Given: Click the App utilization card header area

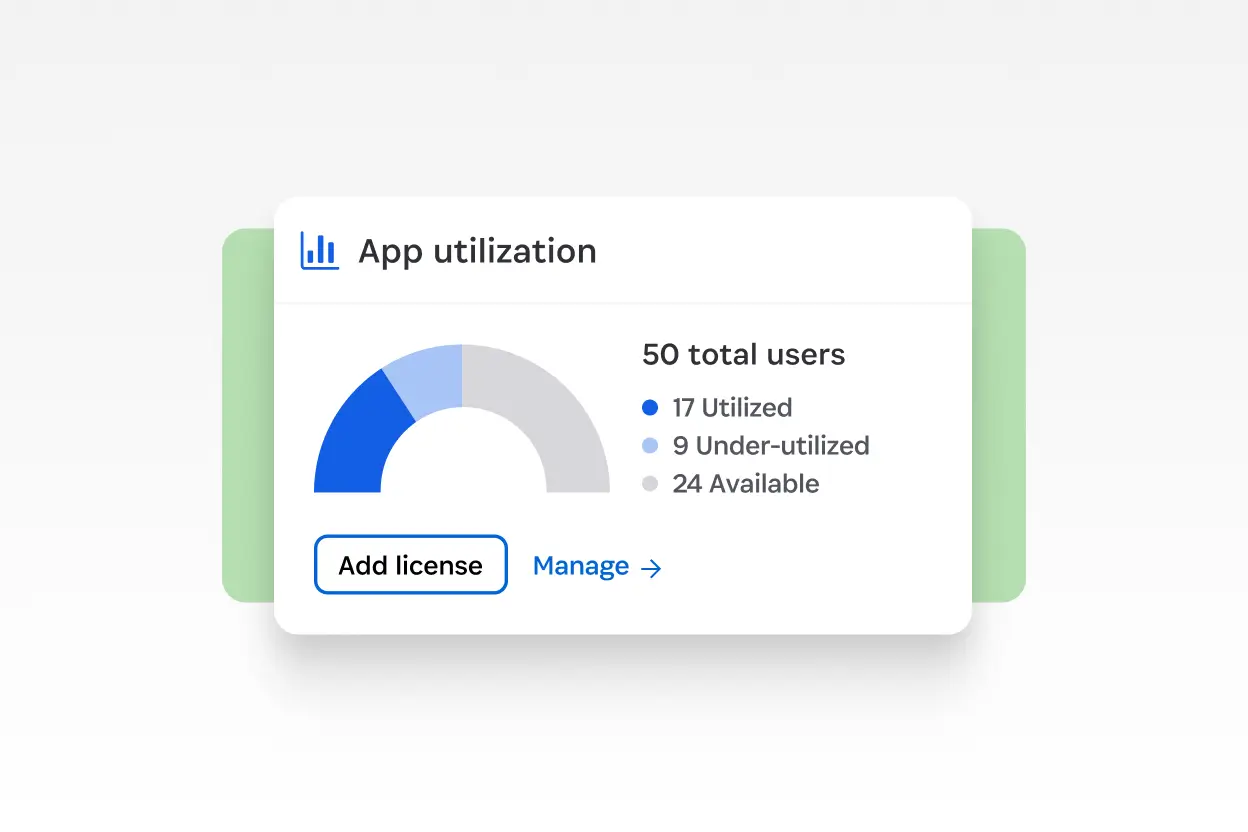Looking at the screenshot, I should click(623, 250).
